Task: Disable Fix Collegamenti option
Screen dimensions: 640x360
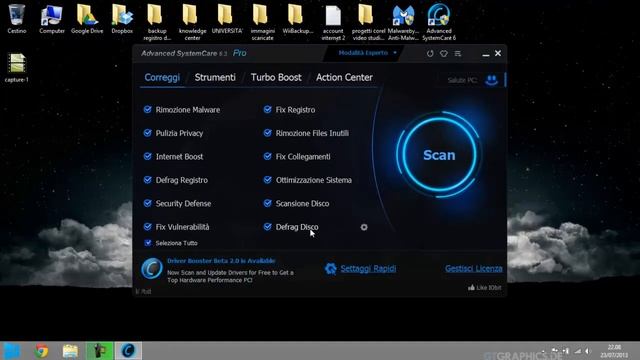Action: coord(267,156)
